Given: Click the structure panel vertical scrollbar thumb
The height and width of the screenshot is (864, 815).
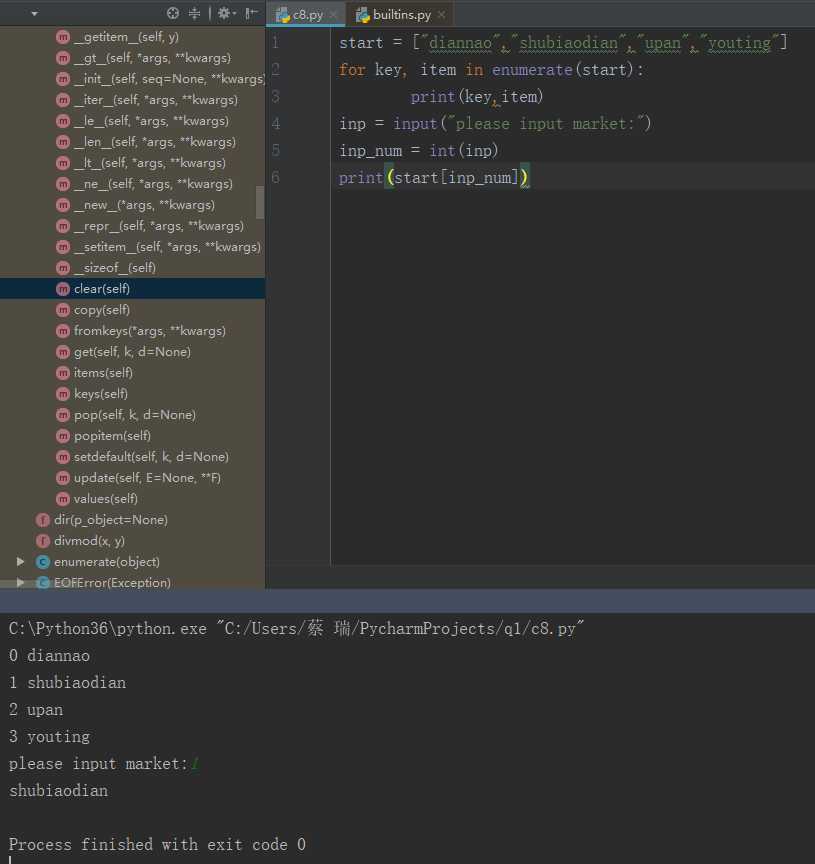Looking at the screenshot, I should tap(260, 202).
